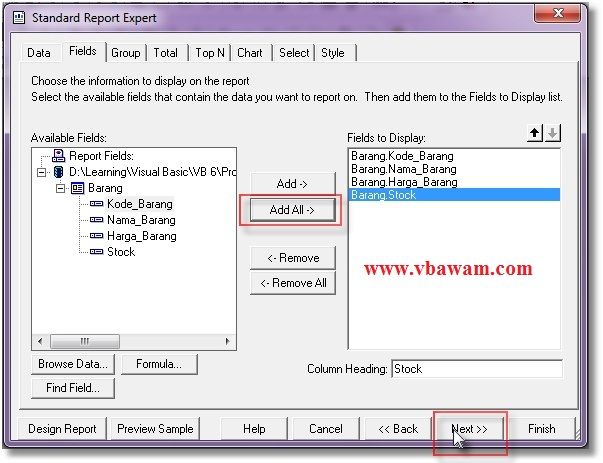Click the scroll left arrow in Available Fields

(x=40, y=341)
